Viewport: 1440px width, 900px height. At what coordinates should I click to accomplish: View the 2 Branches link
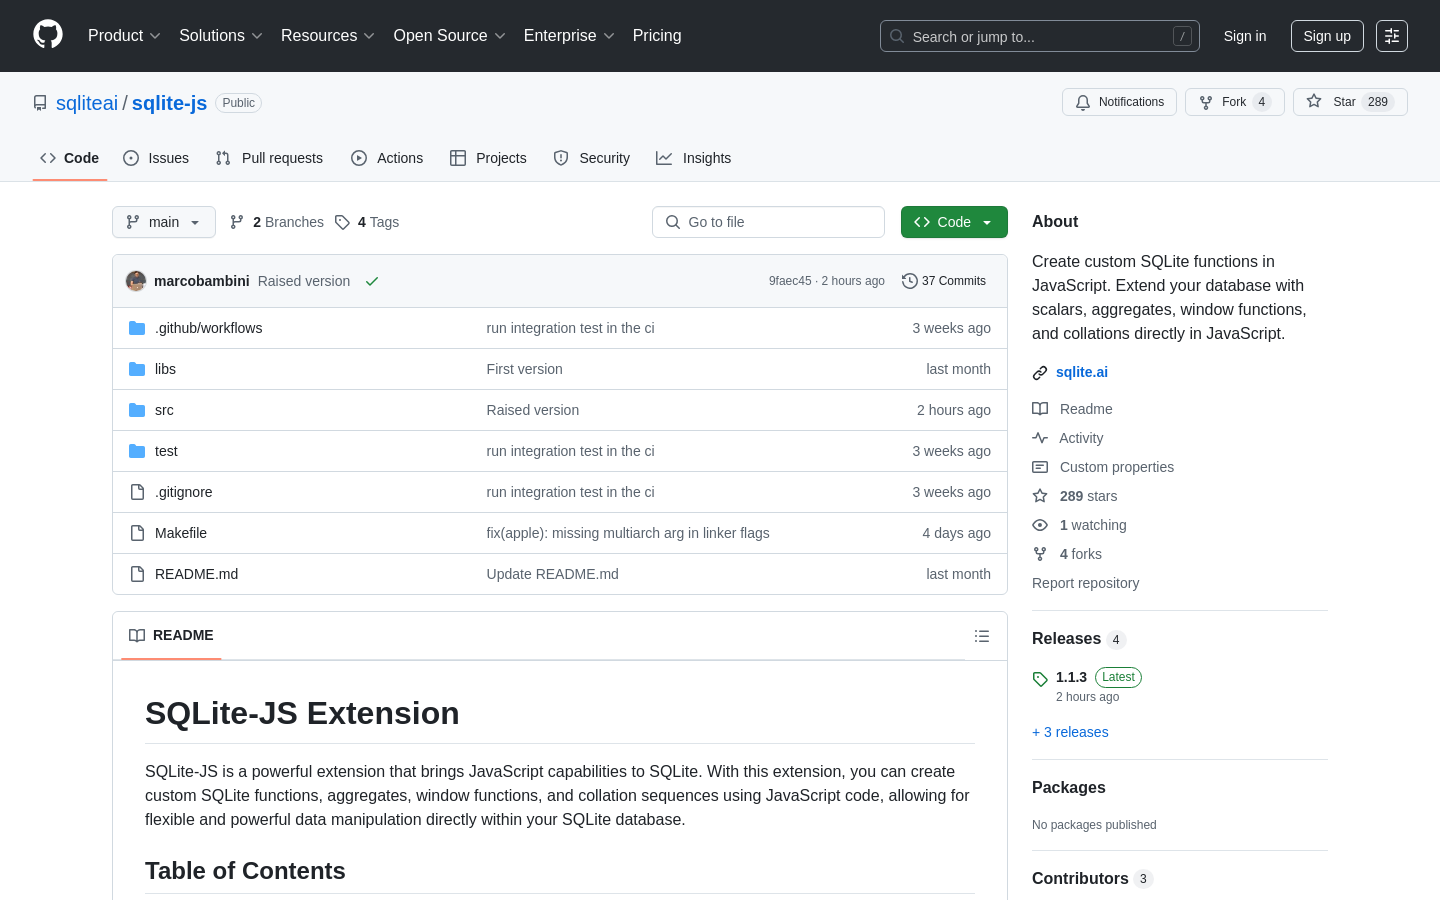[x=277, y=222]
